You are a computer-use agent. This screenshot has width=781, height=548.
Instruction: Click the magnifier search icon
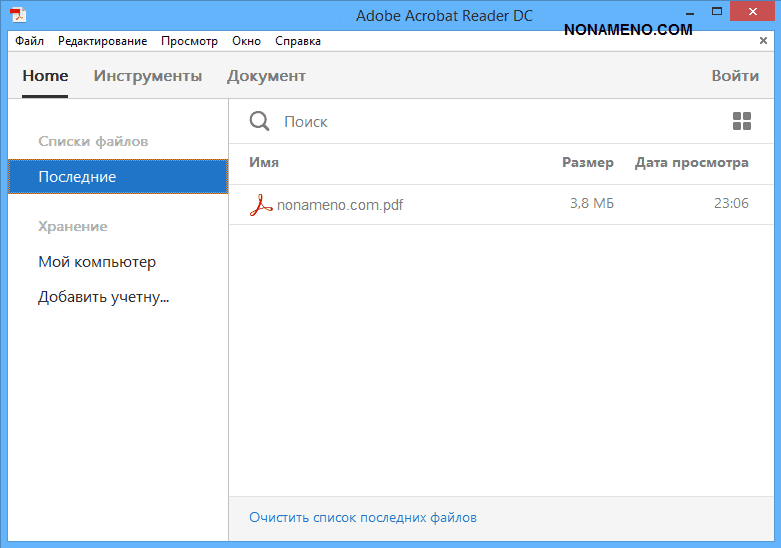click(x=259, y=121)
